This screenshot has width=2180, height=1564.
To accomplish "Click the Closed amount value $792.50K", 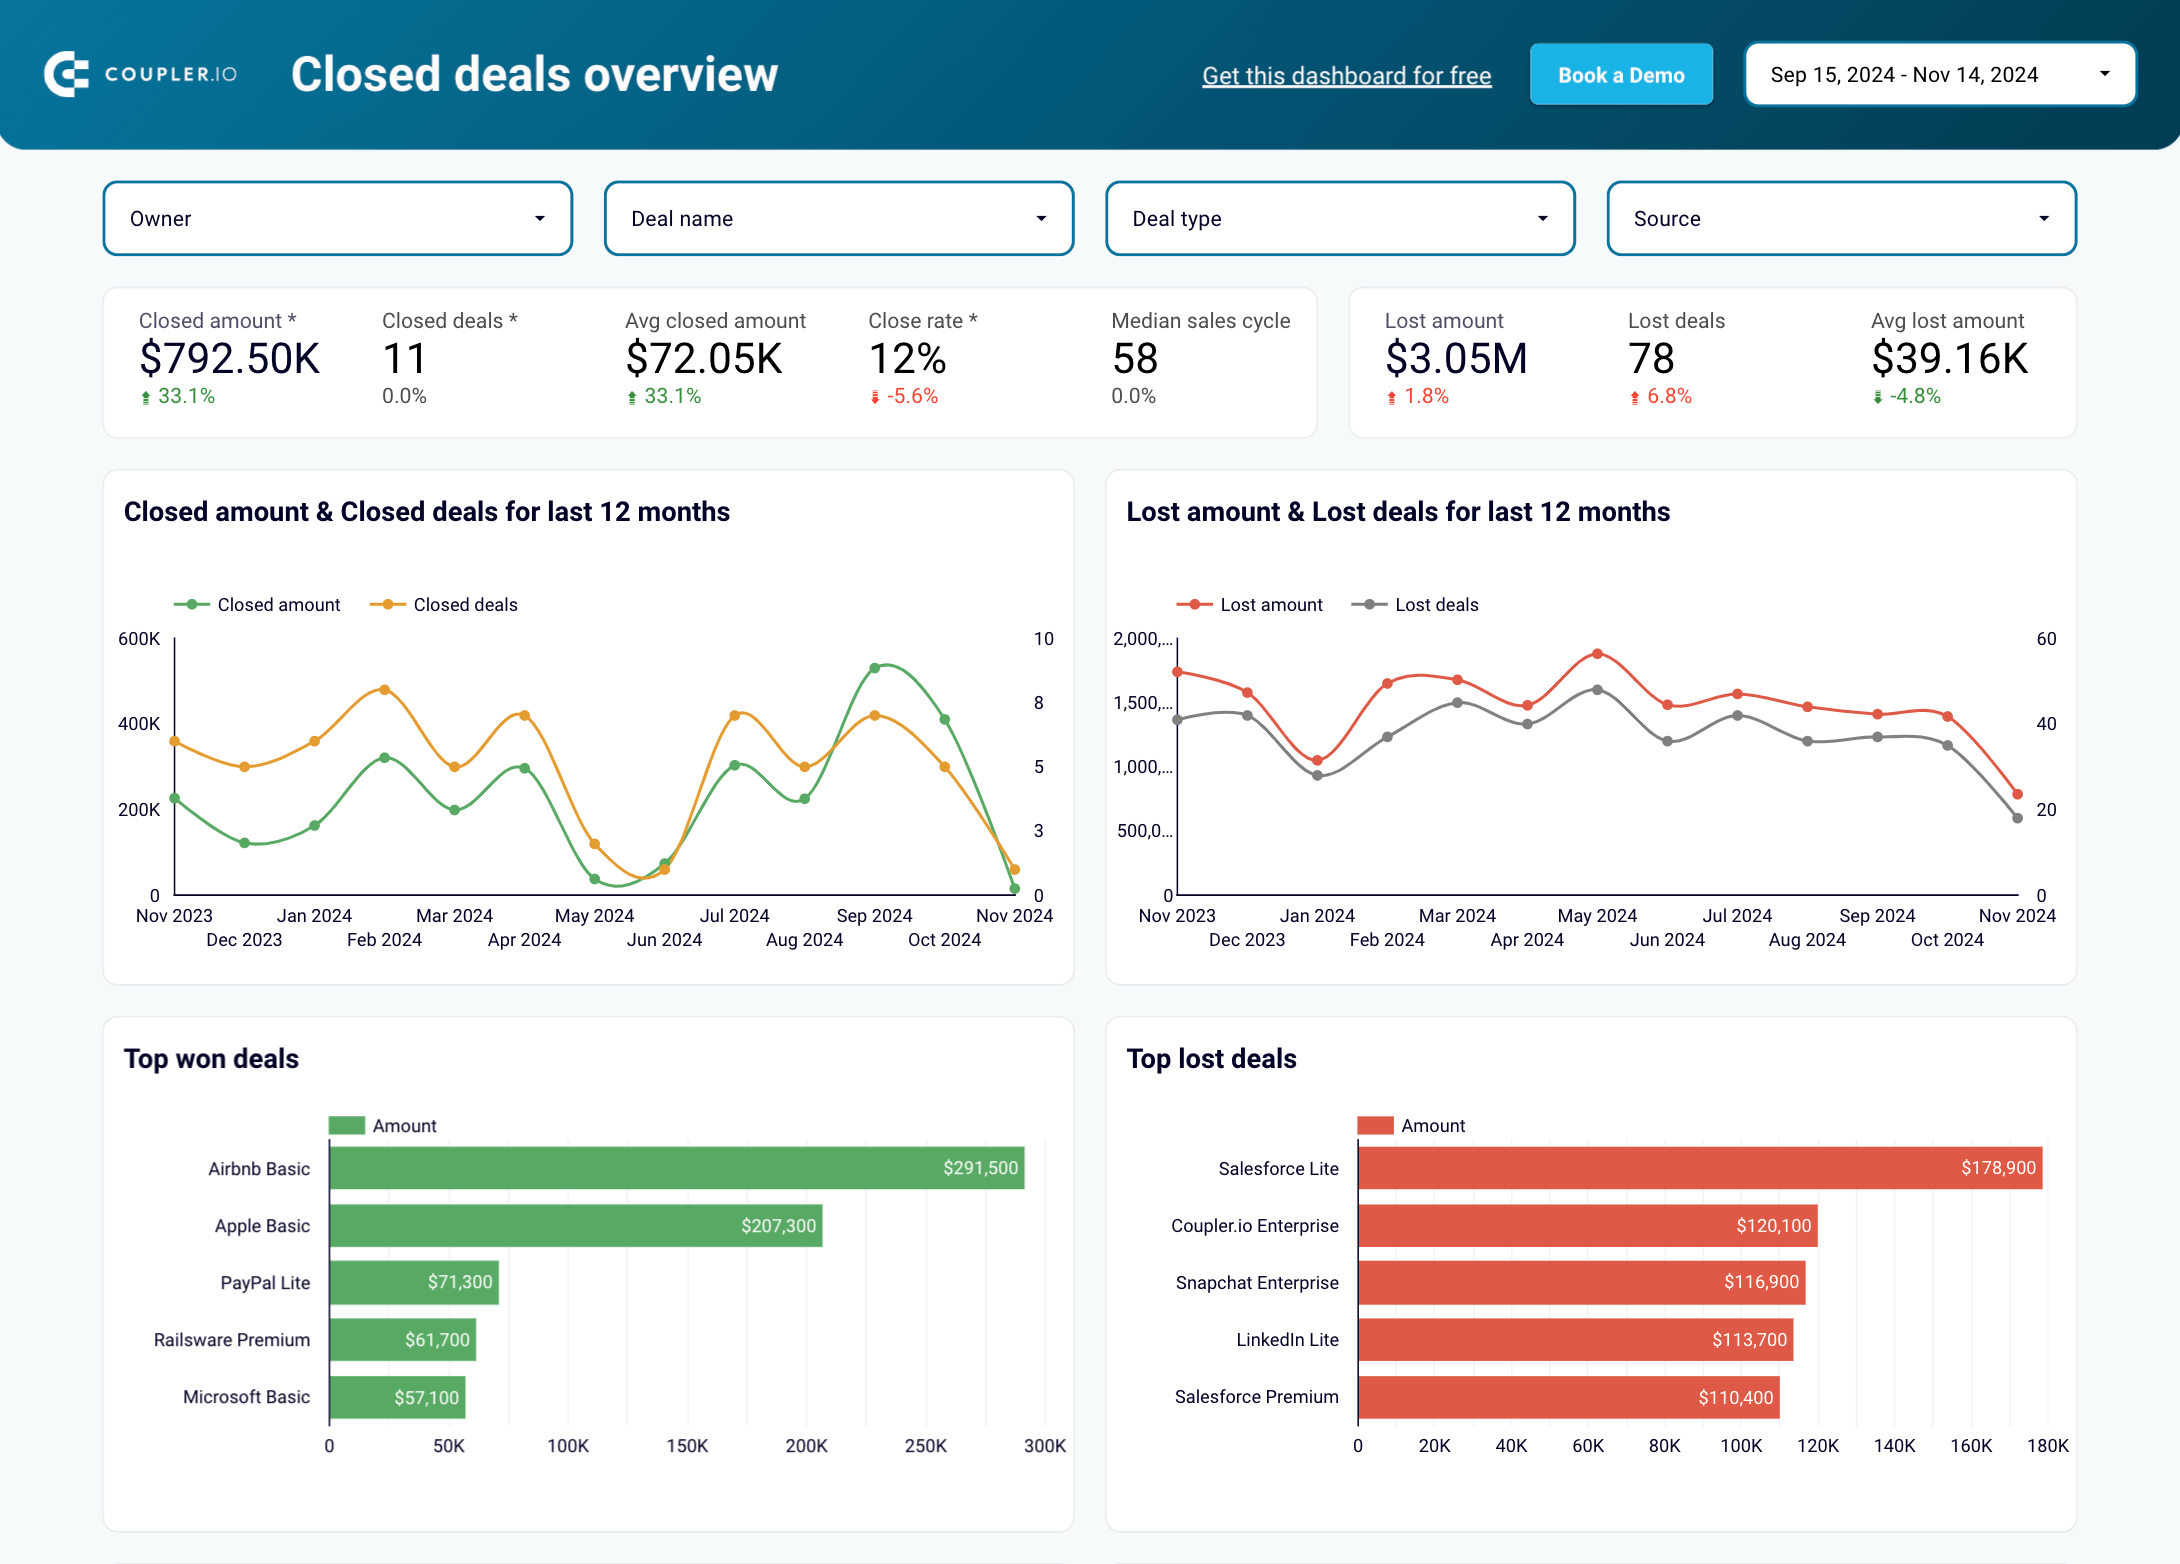I will [229, 358].
